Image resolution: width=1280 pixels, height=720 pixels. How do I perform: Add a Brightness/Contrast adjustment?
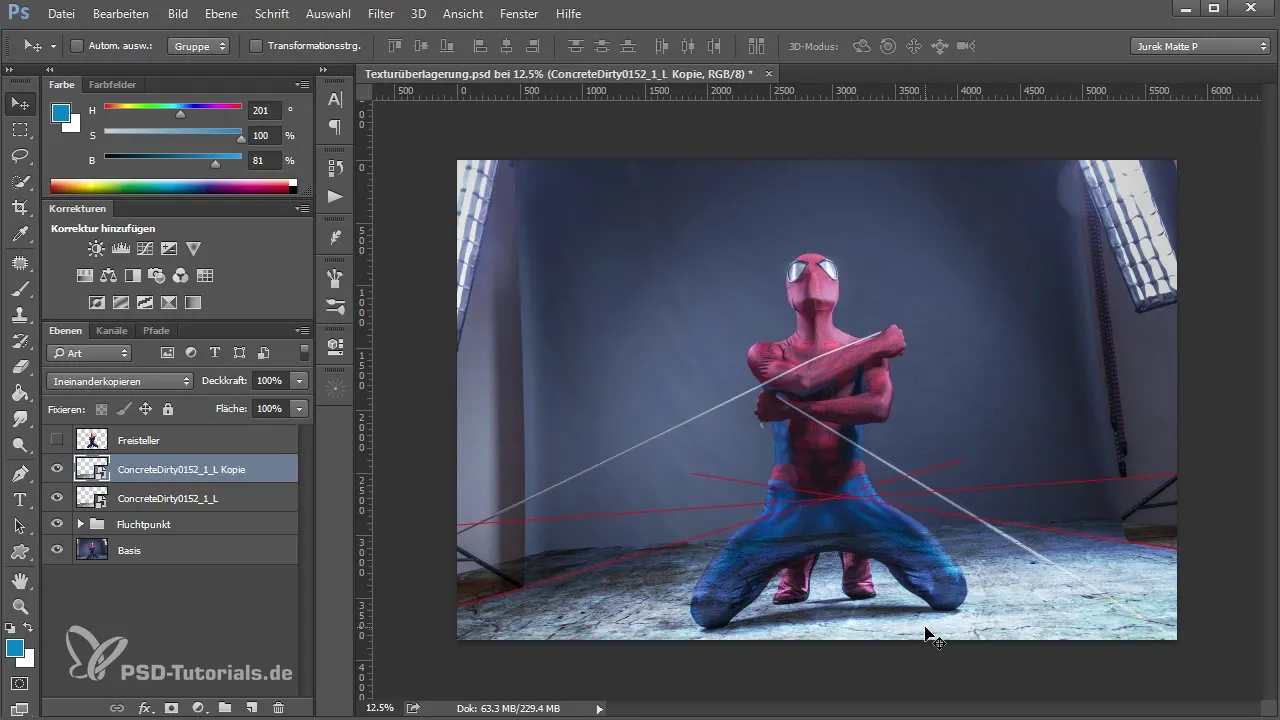tap(95, 248)
